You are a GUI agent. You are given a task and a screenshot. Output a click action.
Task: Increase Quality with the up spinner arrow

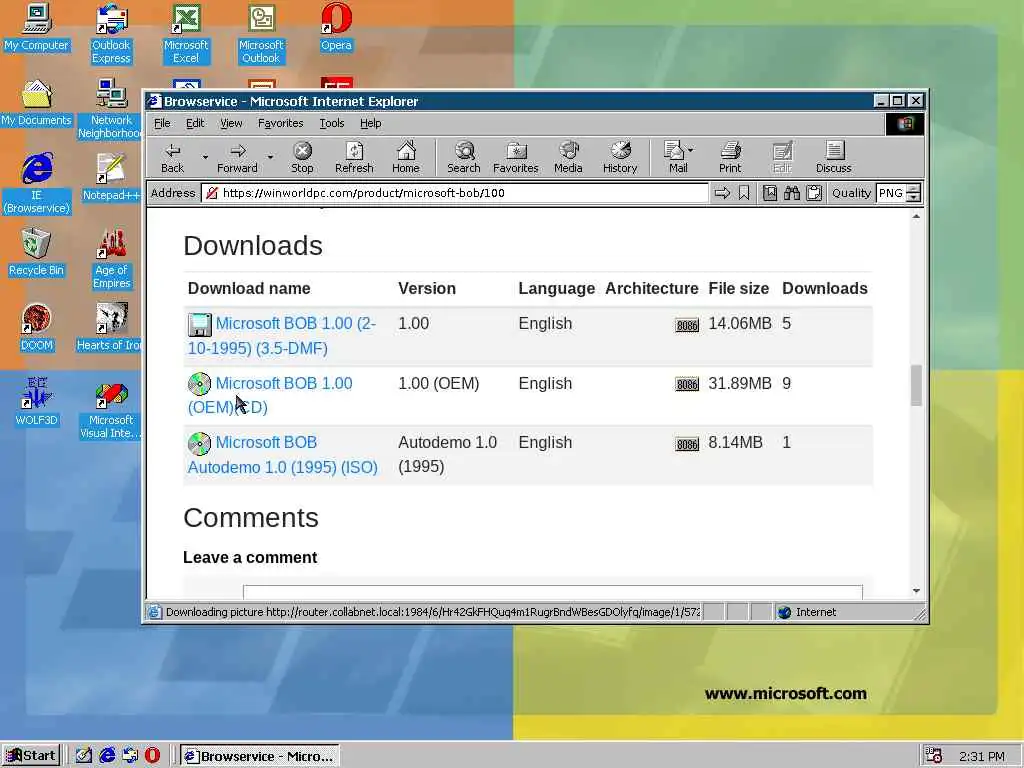click(x=914, y=189)
